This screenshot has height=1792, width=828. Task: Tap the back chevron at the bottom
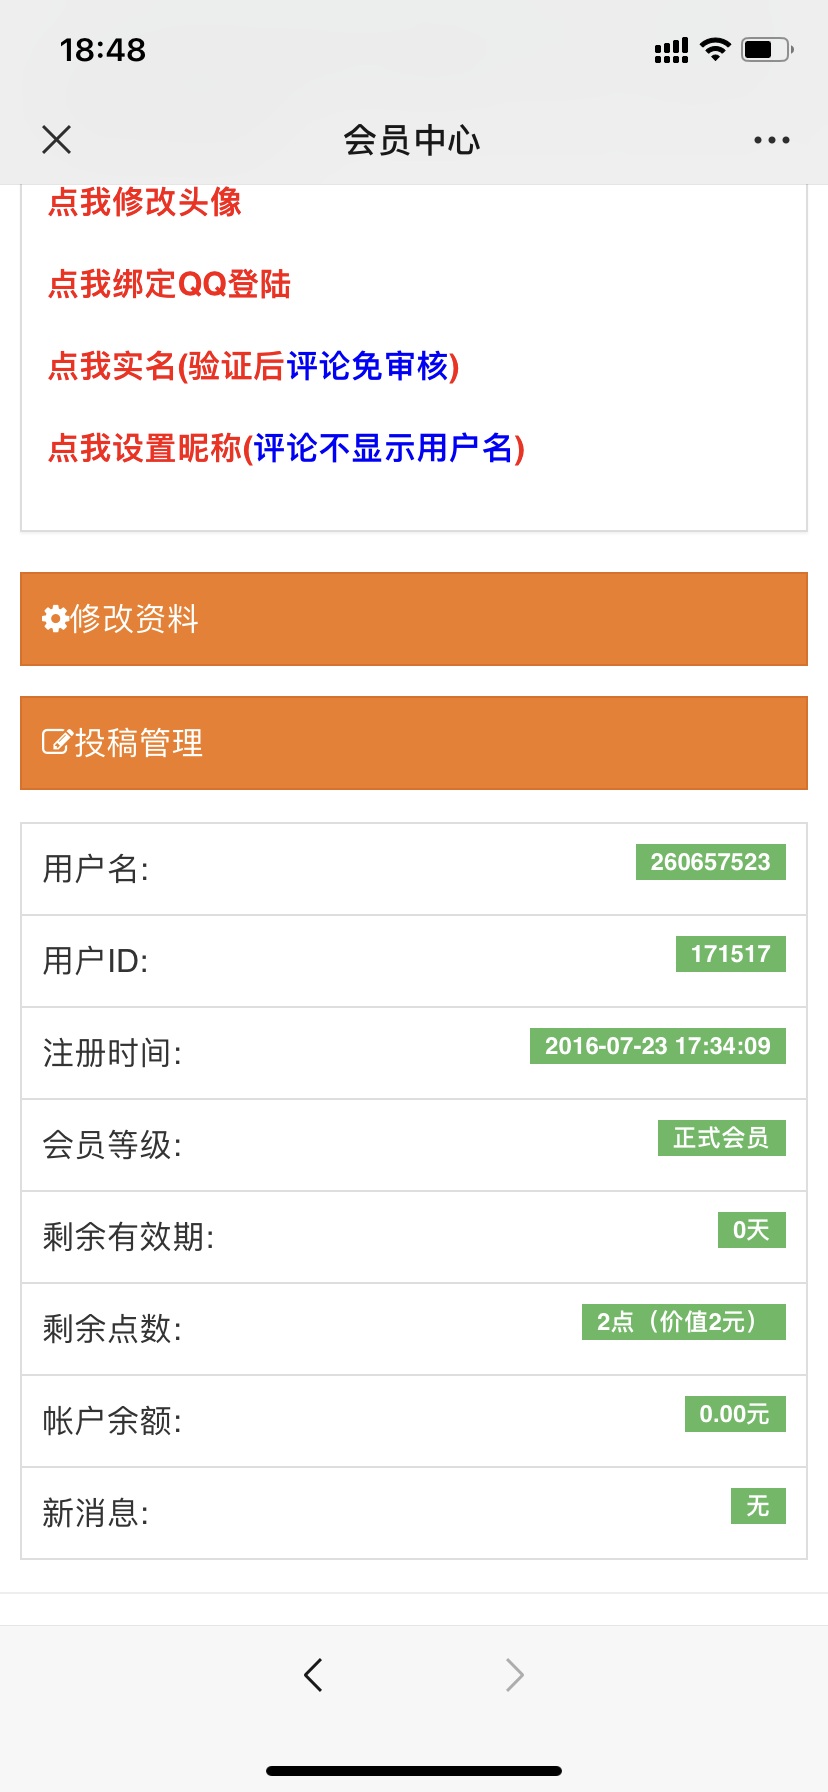(x=313, y=1674)
